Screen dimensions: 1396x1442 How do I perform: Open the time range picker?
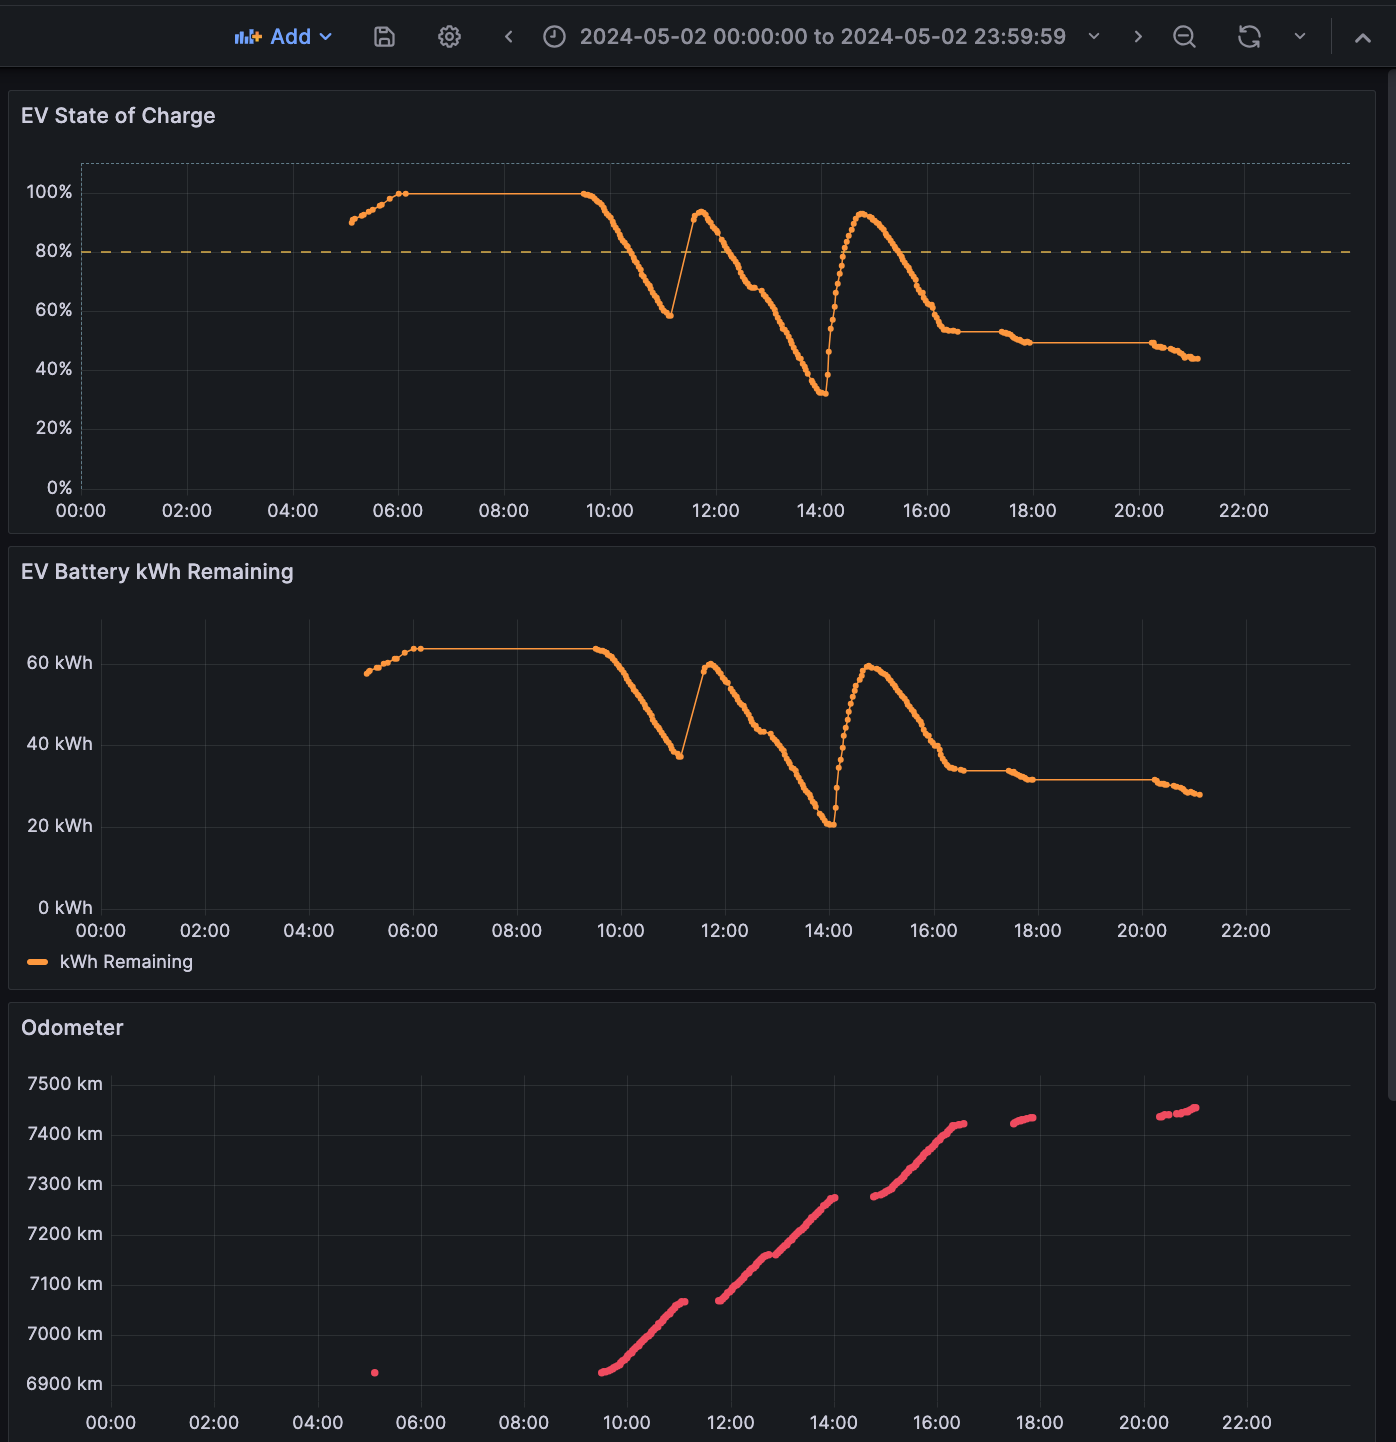(x=821, y=37)
